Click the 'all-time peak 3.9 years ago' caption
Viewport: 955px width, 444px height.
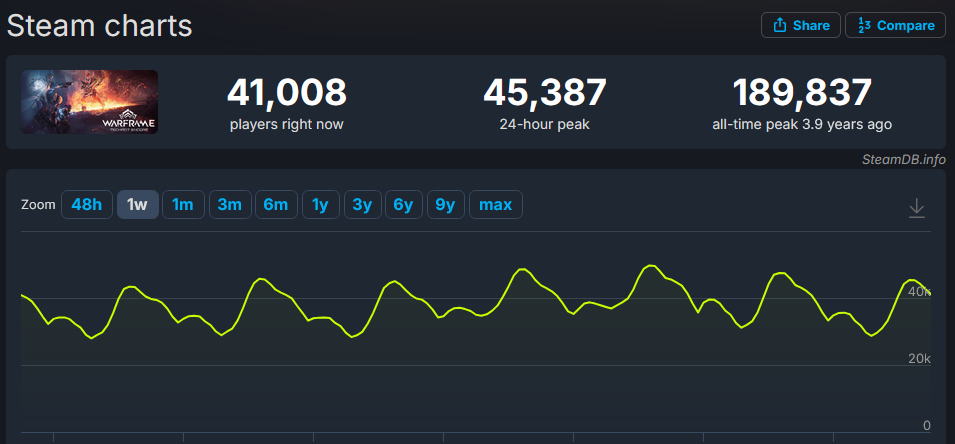[x=802, y=125]
